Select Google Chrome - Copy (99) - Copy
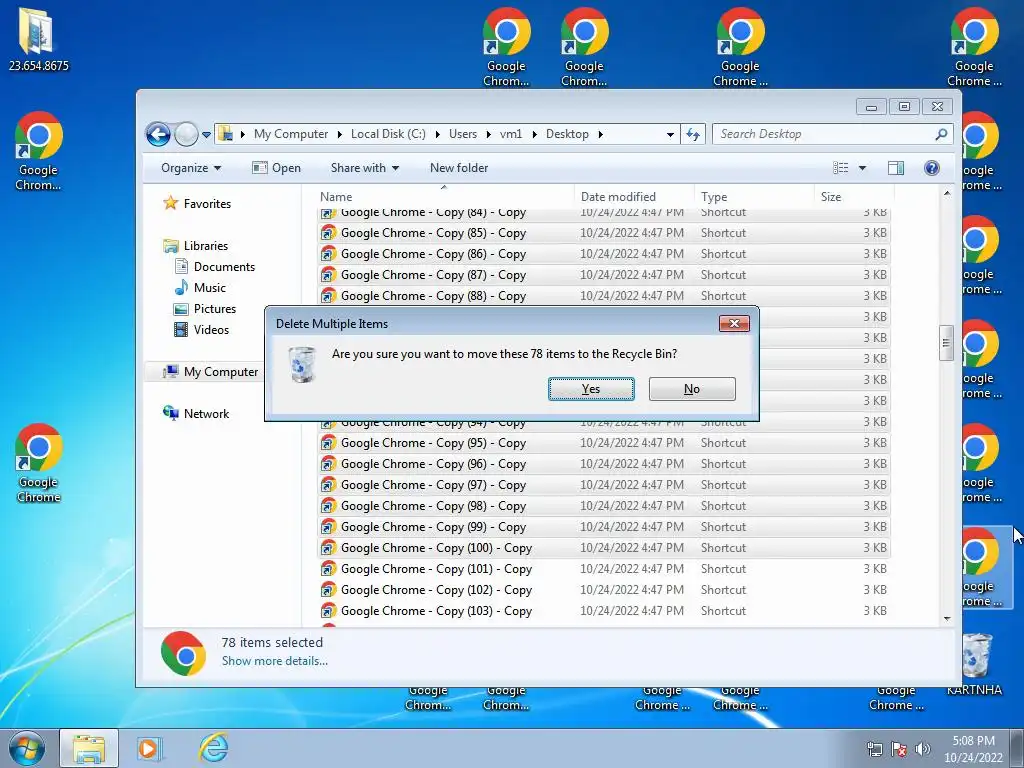 coord(604,527)
